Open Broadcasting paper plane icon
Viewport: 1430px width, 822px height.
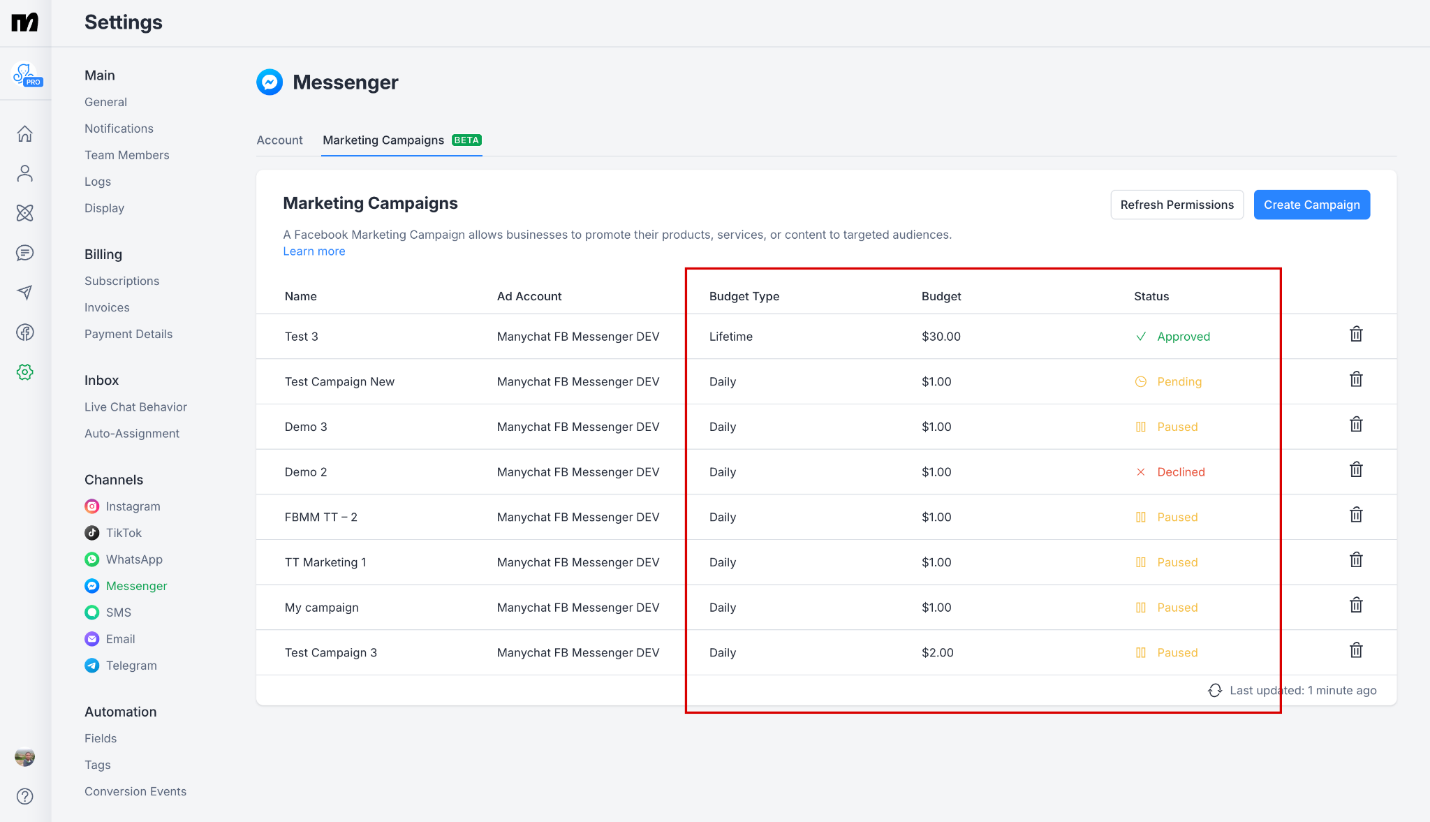point(25,293)
